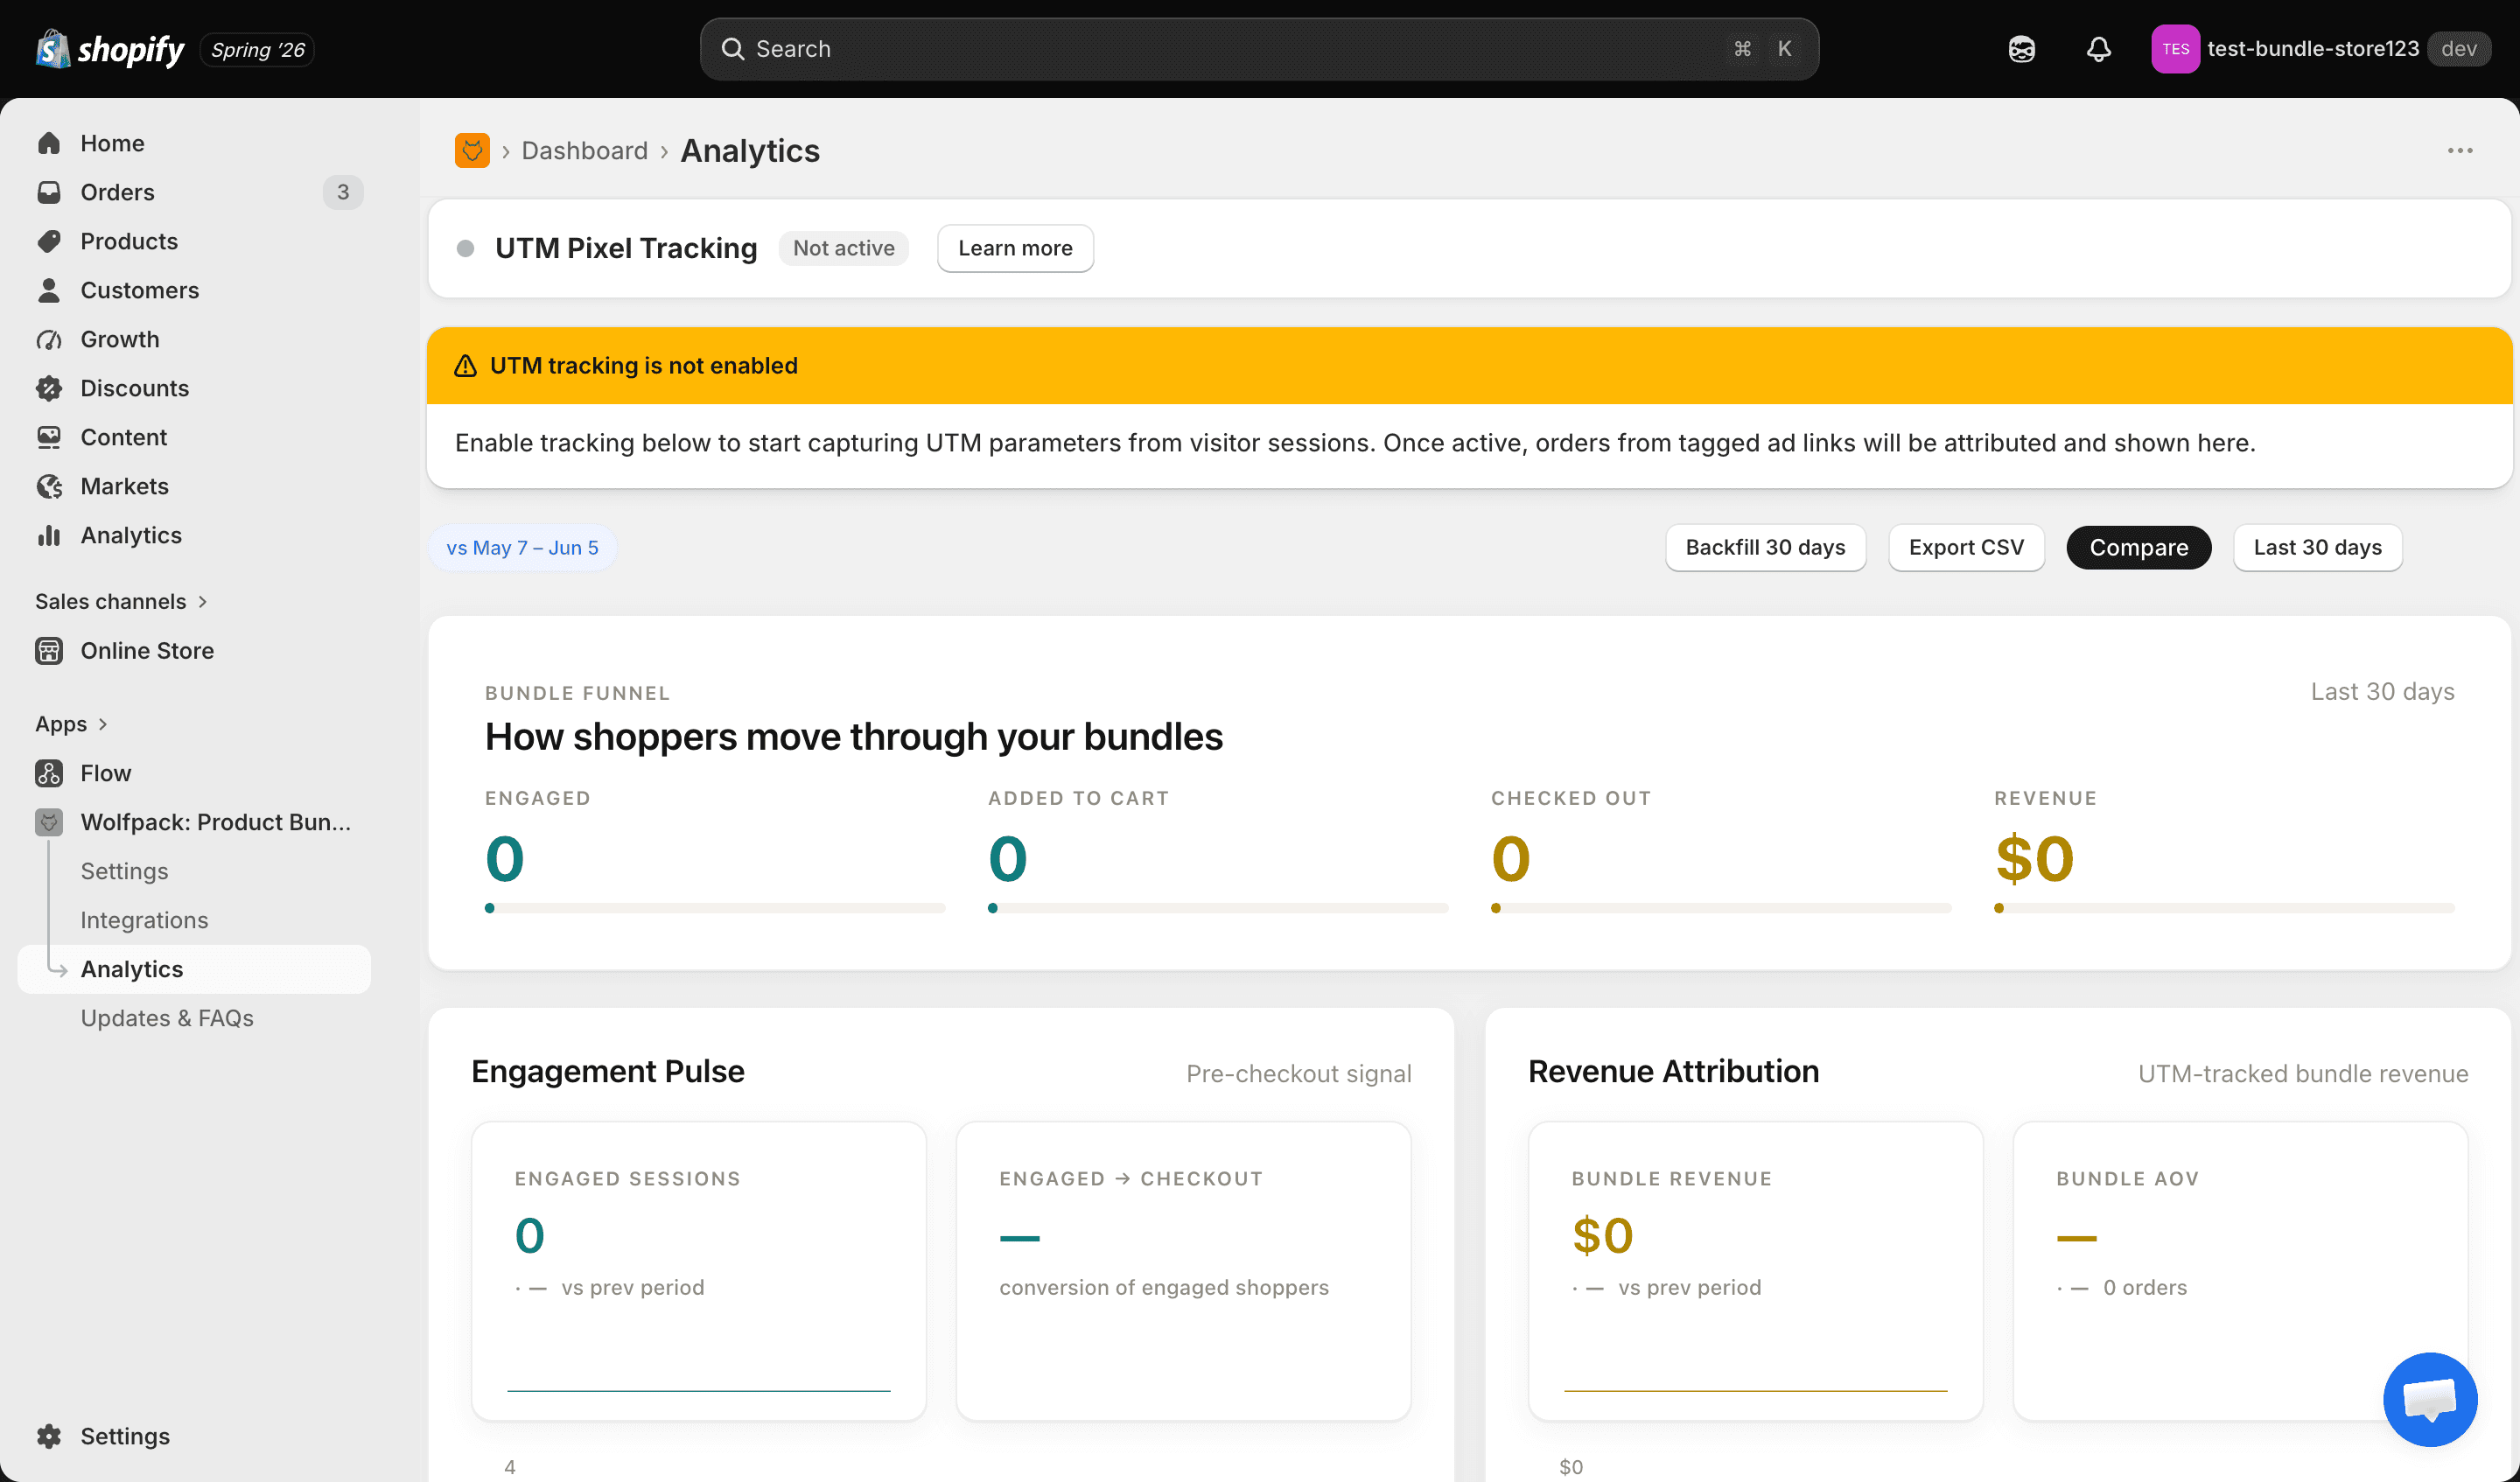Open the Last 30 days date dropdown
Image resolution: width=2520 pixels, height=1482 pixels.
[2317, 547]
